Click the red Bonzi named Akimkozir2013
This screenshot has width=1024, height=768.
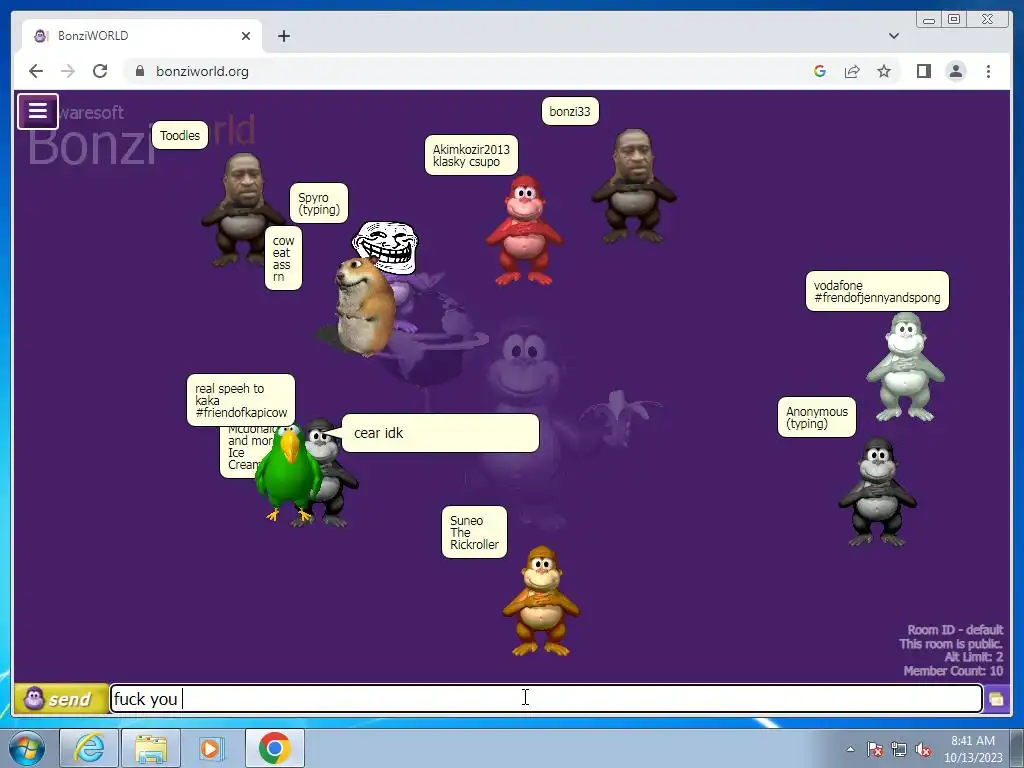click(x=524, y=230)
